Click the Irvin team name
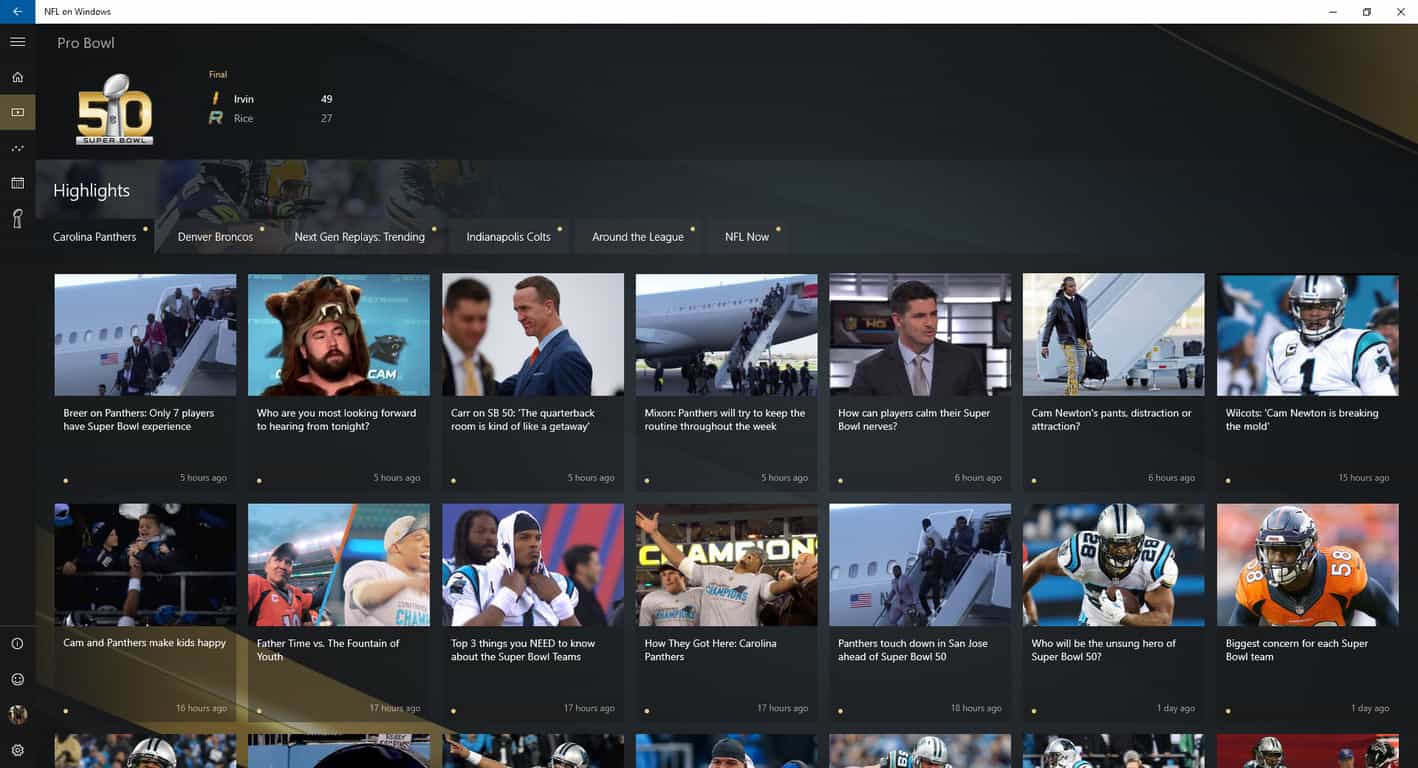This screenshot has height=768, width=1418. (x=244, y=99)
